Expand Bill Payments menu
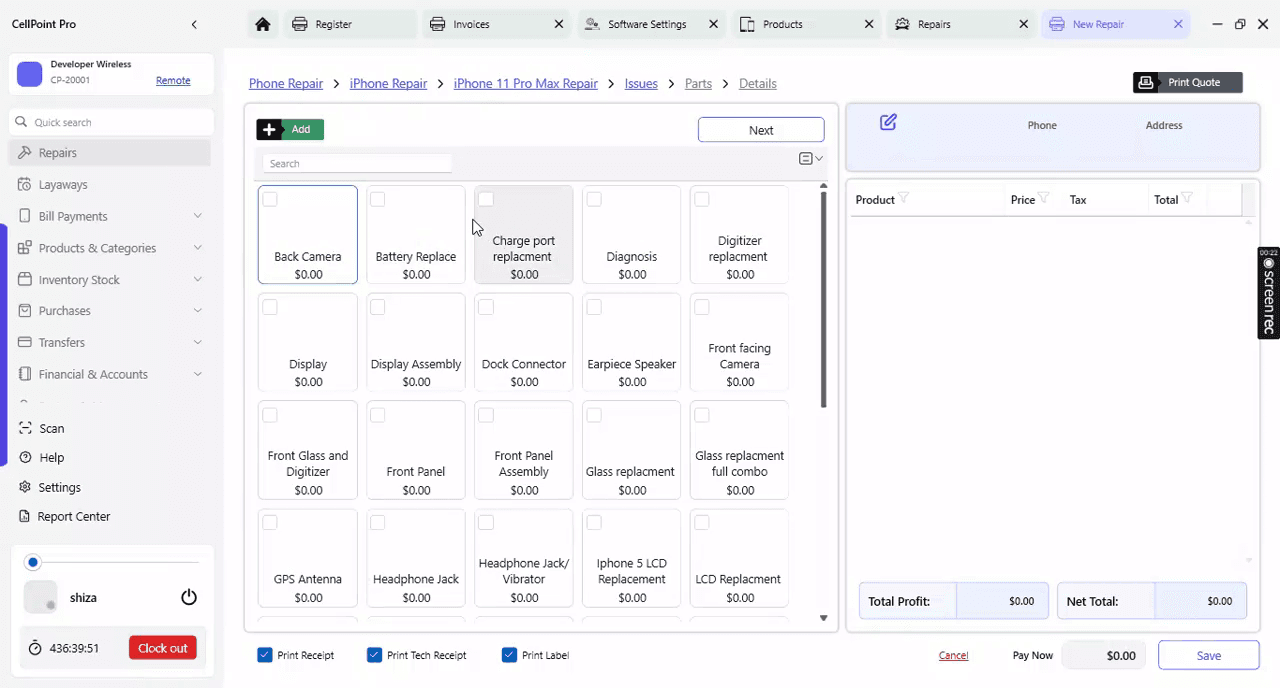This screenshot has height=688, width=1280. [197, 216]
